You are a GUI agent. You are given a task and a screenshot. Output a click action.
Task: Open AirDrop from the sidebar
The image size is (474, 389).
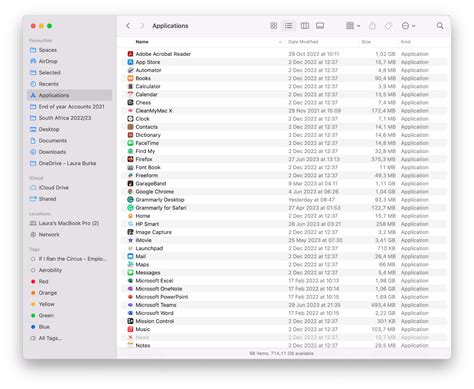point(69,61)
